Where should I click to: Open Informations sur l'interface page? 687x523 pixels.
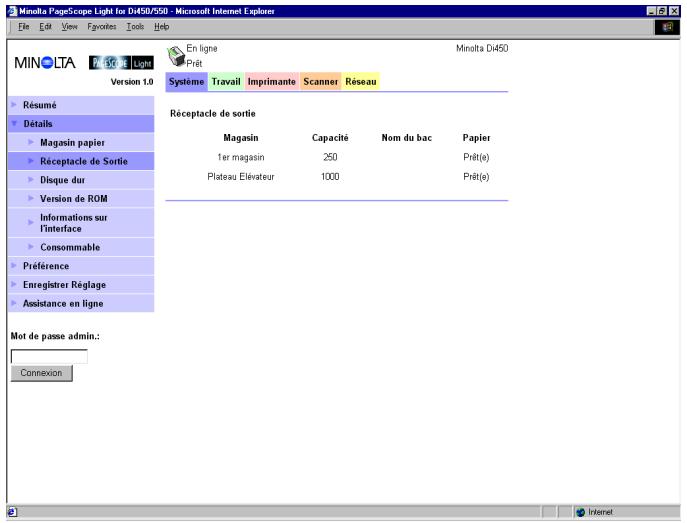tap(74, 223)
